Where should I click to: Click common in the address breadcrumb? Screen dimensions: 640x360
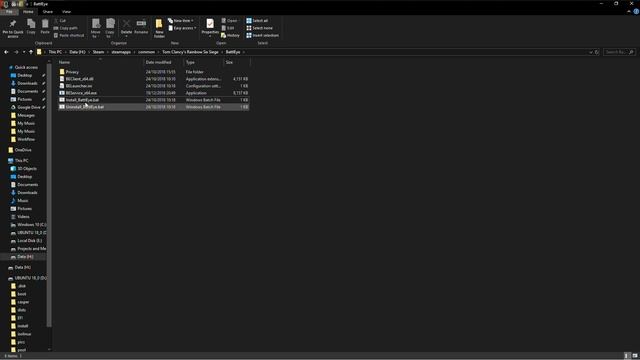click(x=147, y=52)
